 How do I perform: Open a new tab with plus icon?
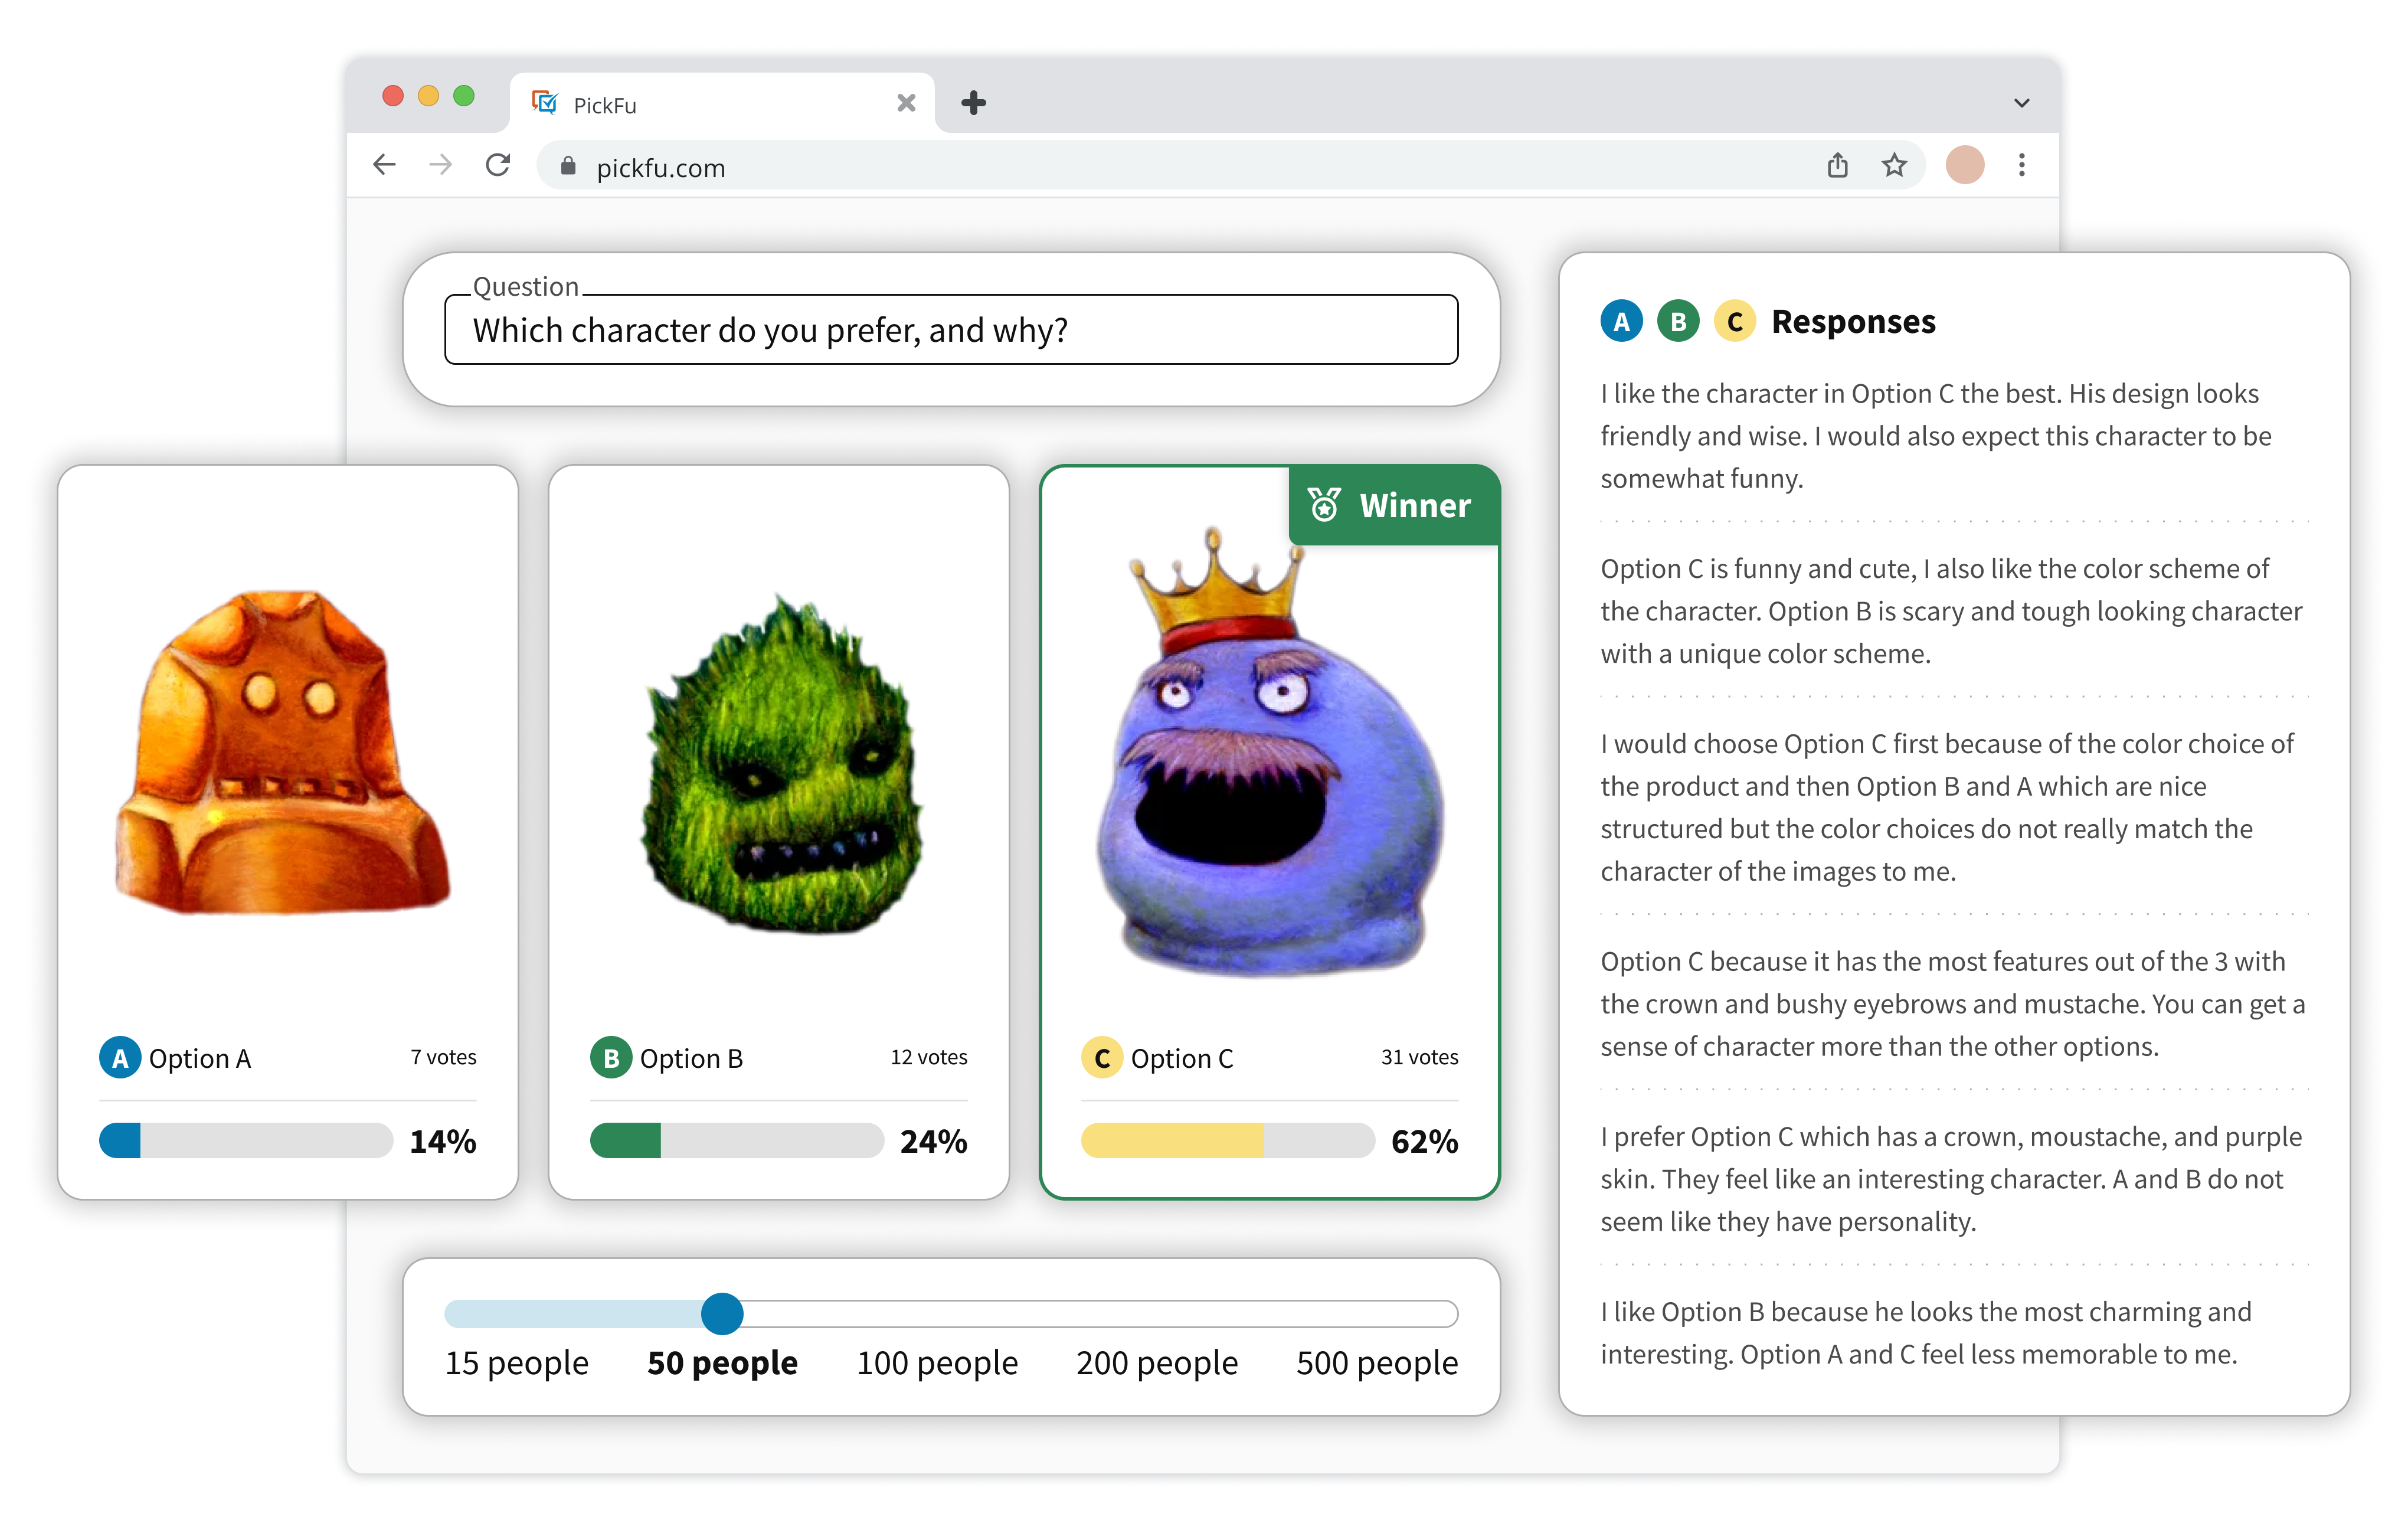click(x=973, y=103)
